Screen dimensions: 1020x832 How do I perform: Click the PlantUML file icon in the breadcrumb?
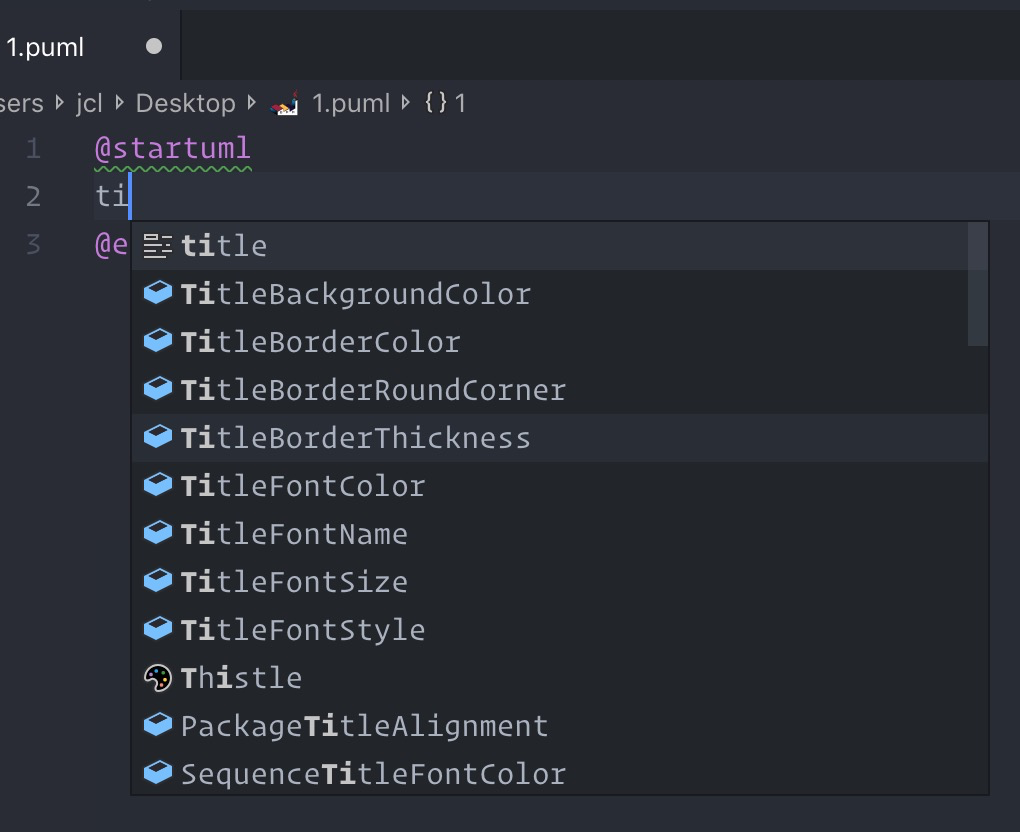(x=284, y=102)
